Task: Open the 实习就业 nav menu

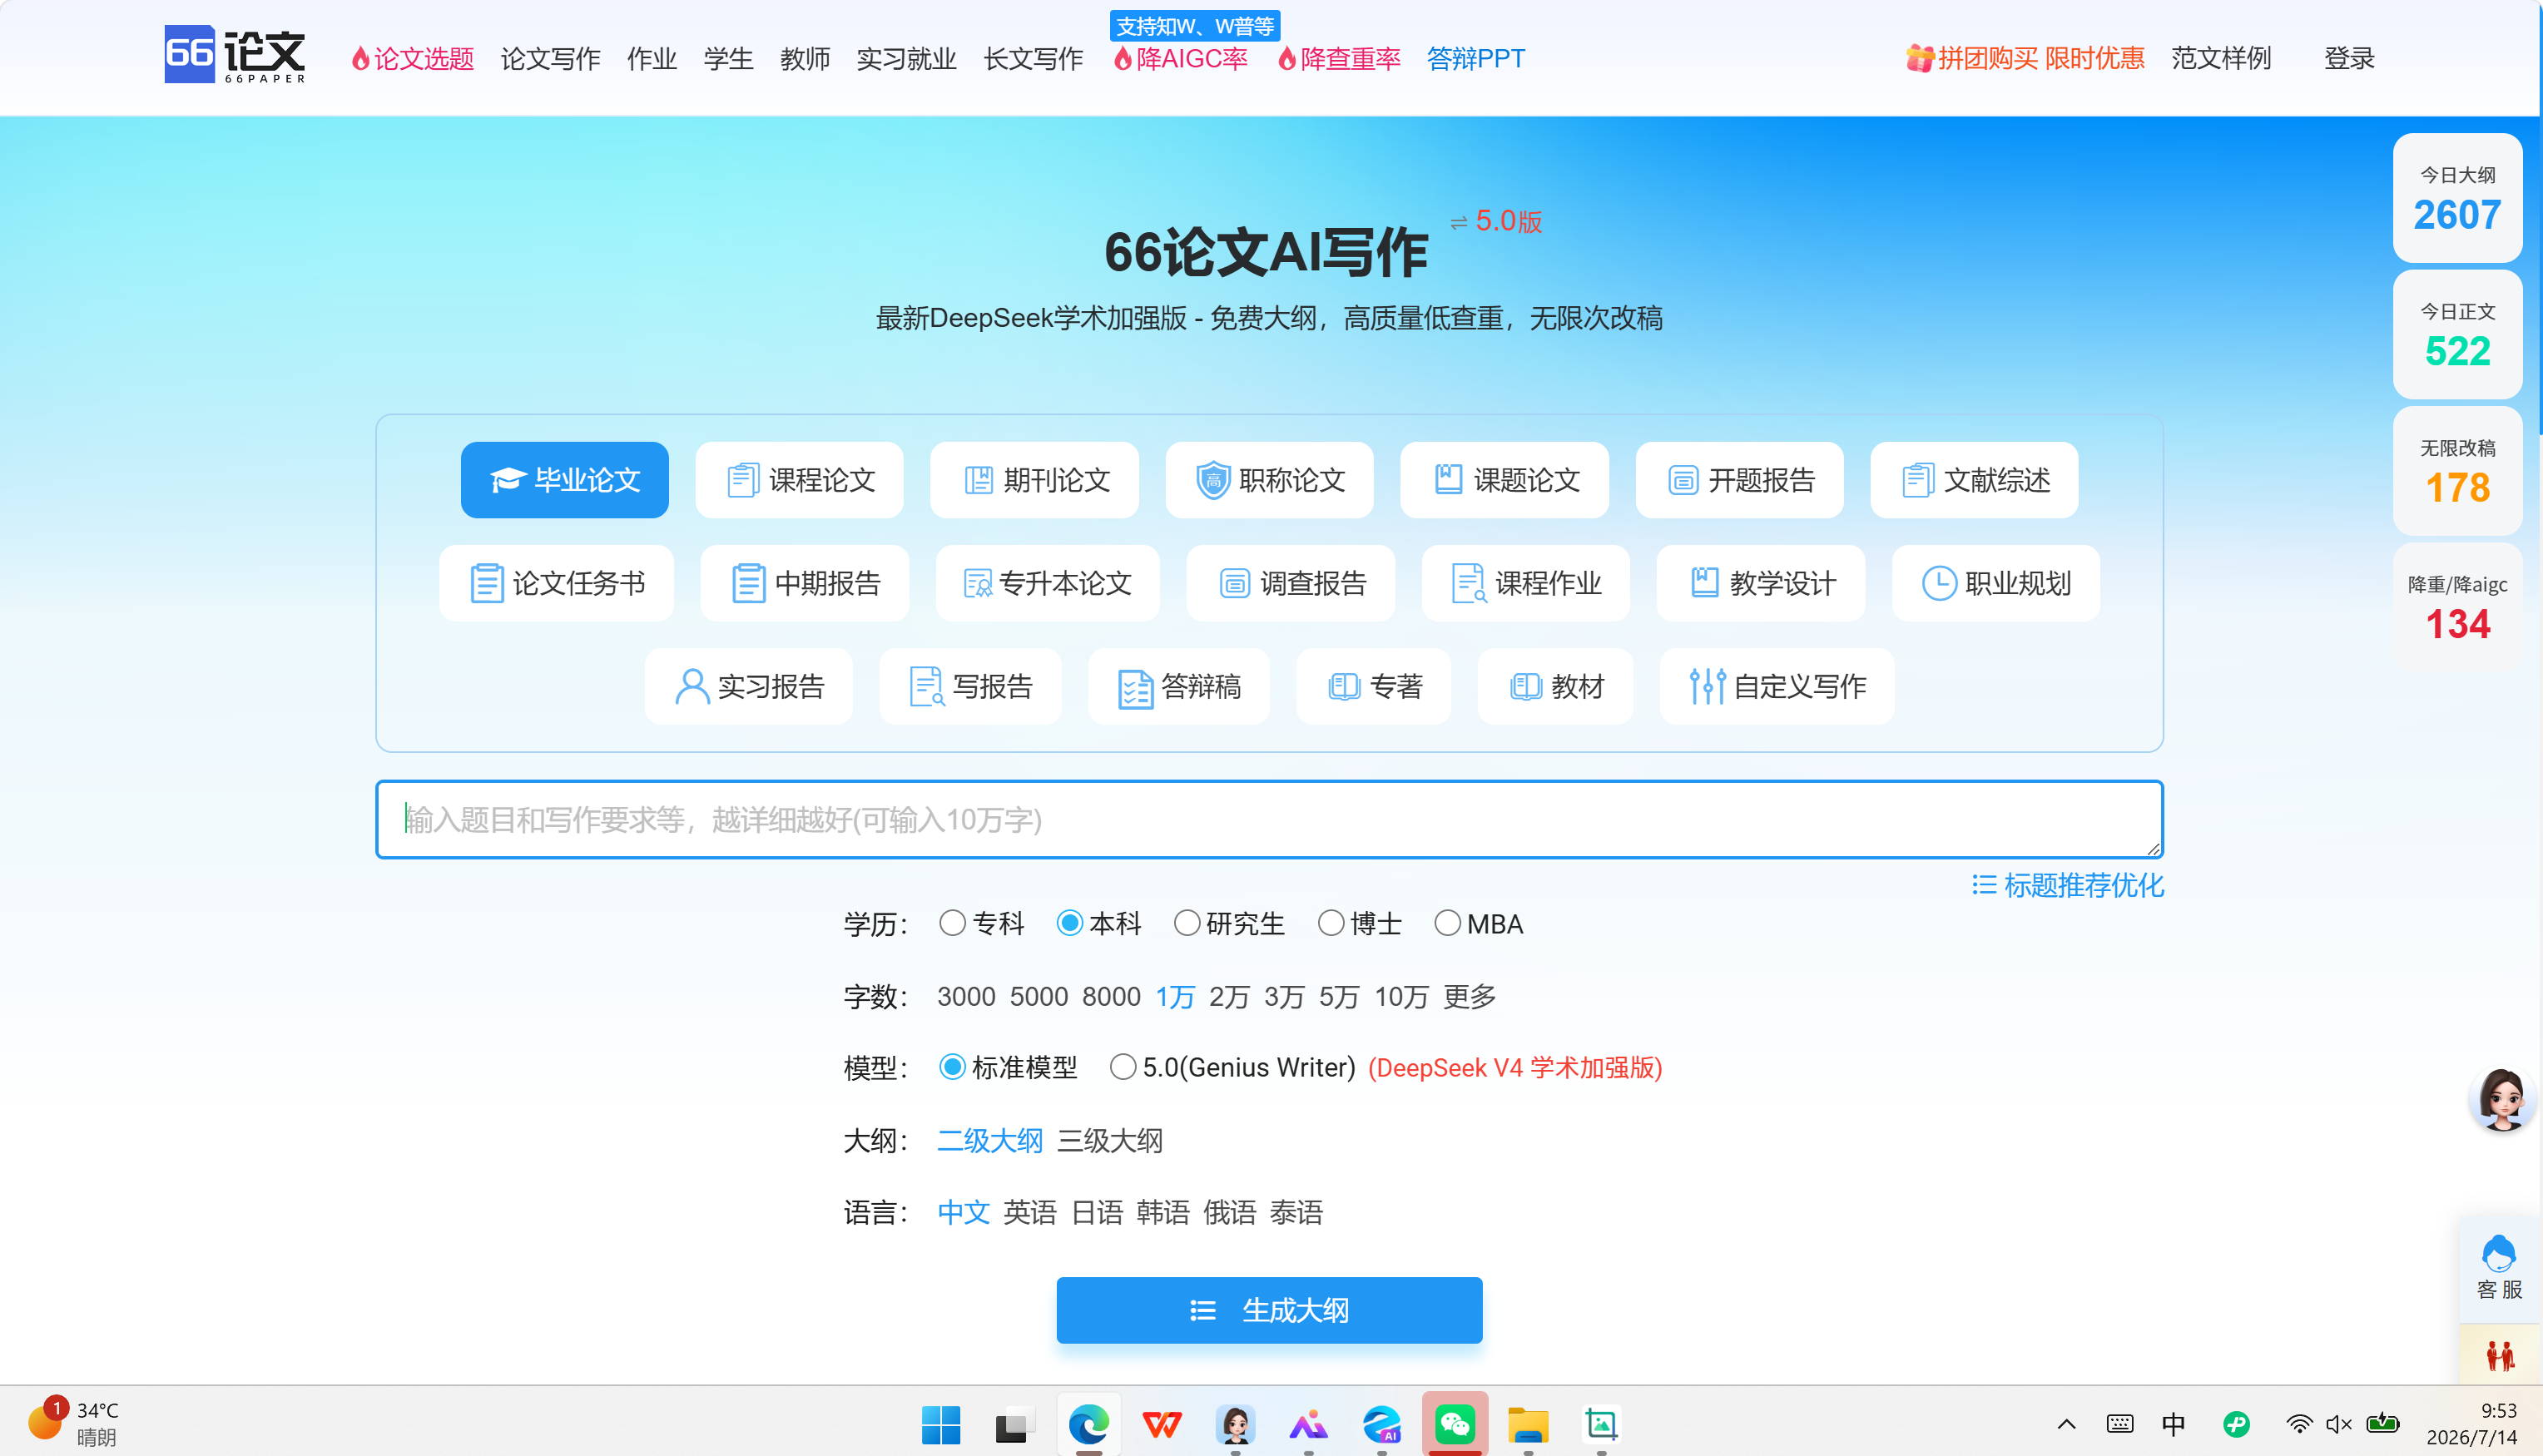Action: (907, 58)
